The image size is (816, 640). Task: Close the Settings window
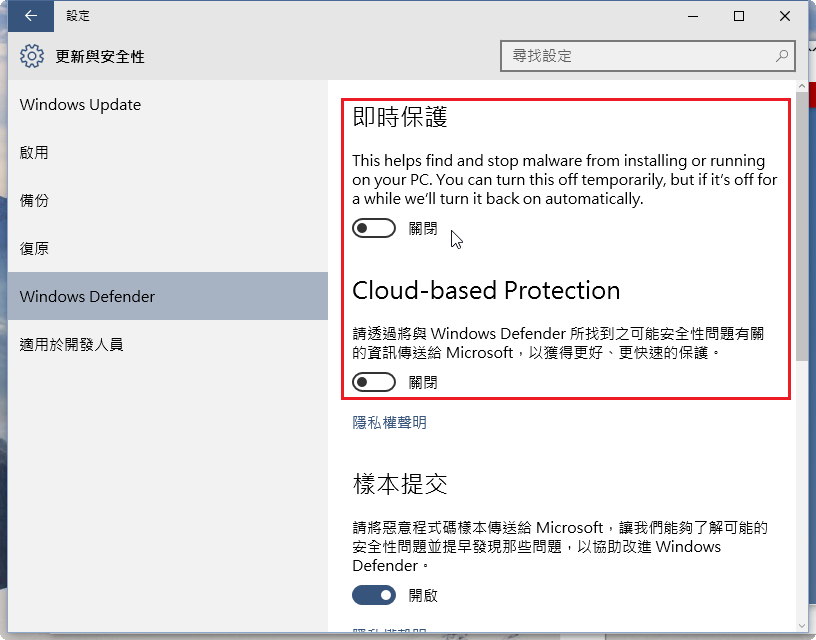785,16
